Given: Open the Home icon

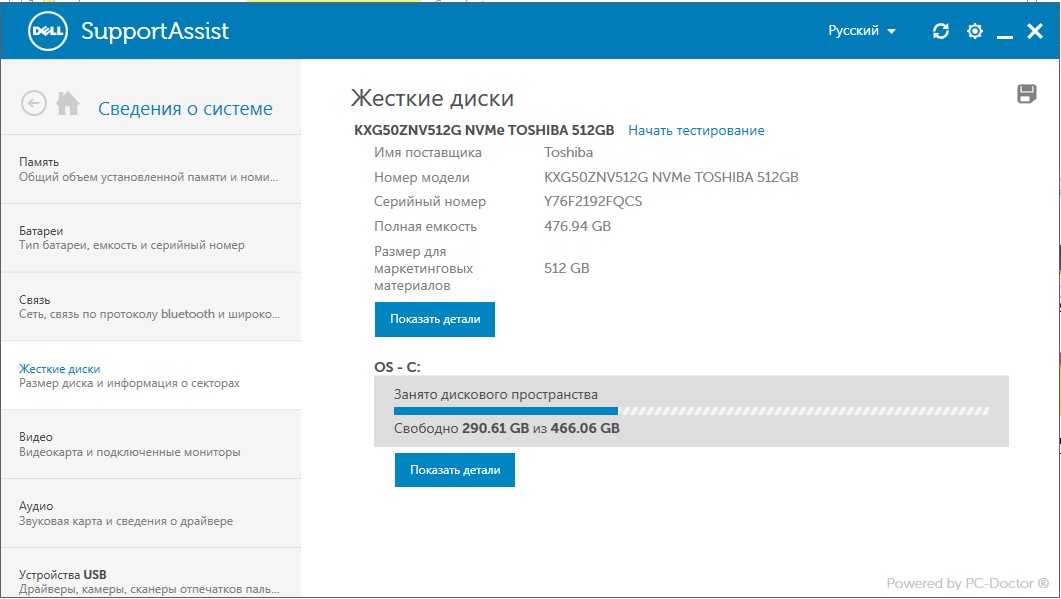Looking at the screenshot, I should point(68,104).
